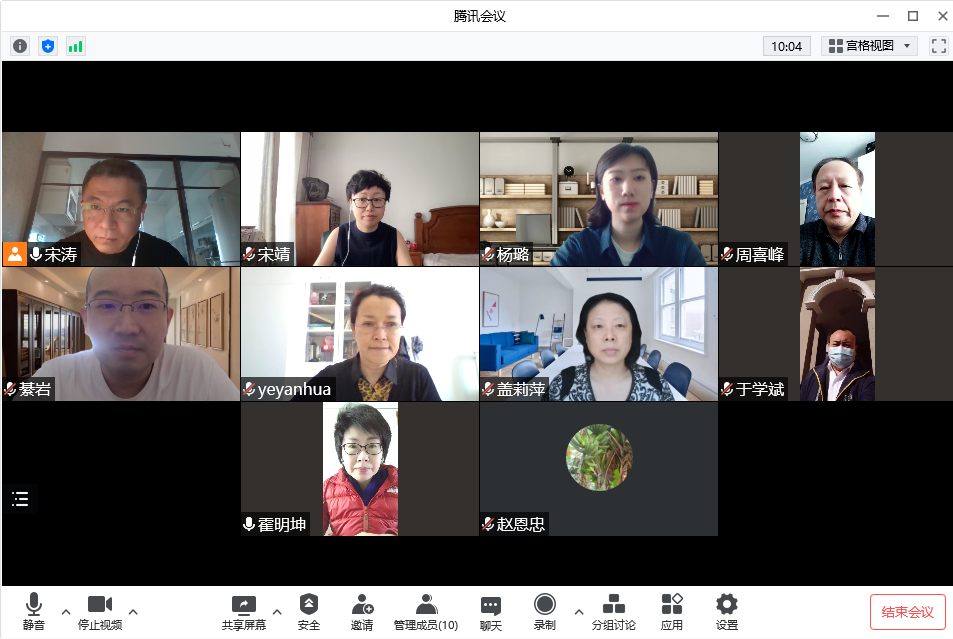The width and height of the screenshot is (953, 639).
Task: Select 杨璐's video tile
Action: 598,199
